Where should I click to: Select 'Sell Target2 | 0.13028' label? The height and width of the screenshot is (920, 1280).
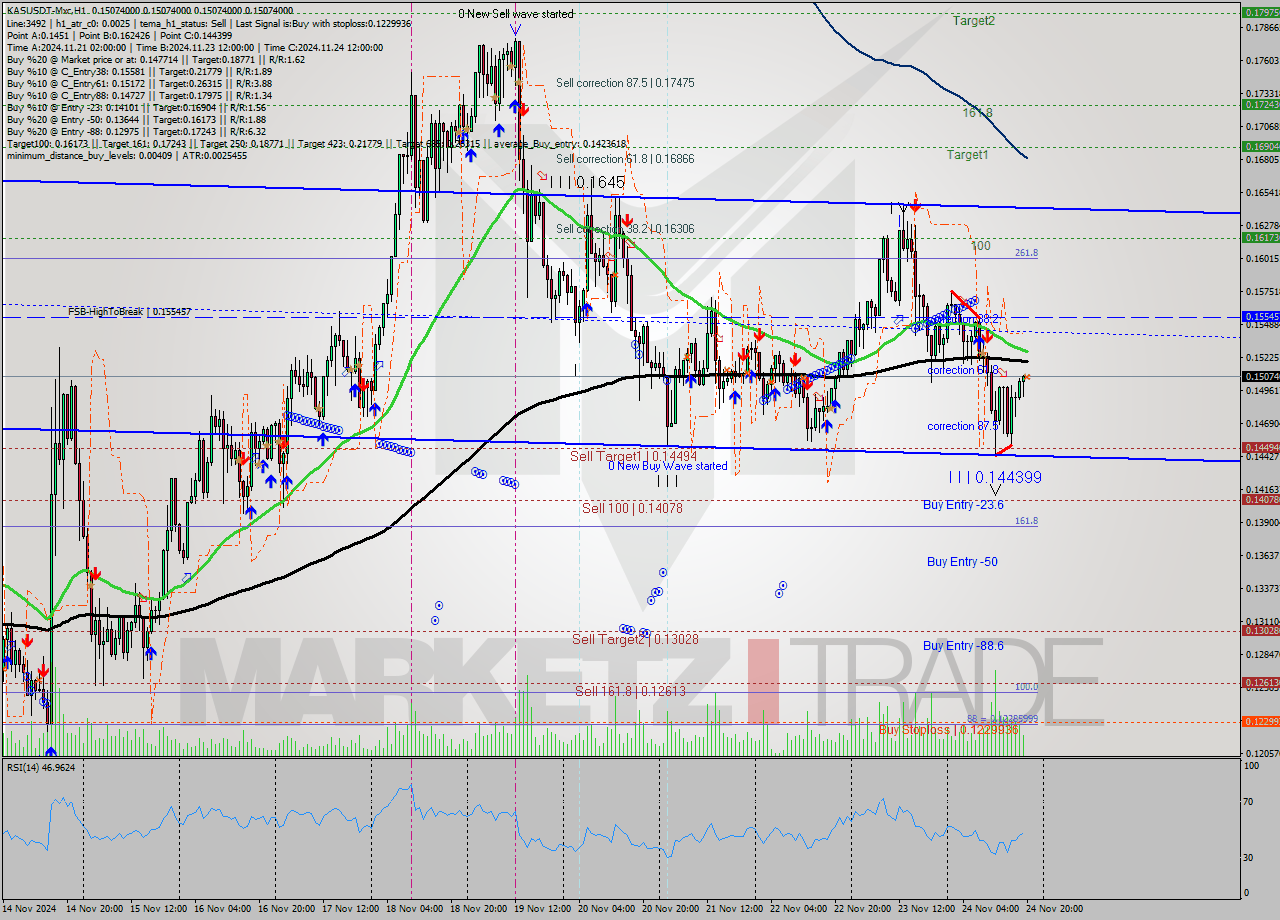[x=634, y=638]
